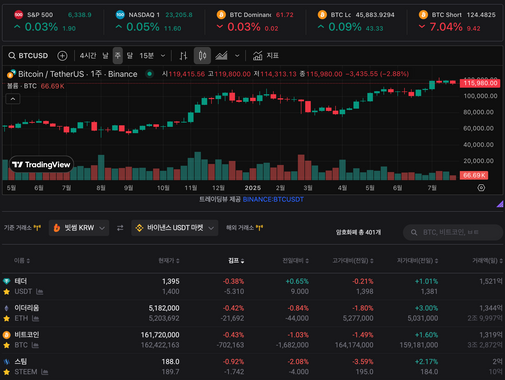Click the coin search input field
Image resolution: width=505 pixels, height=380 pixels.
tap(453, 232)
